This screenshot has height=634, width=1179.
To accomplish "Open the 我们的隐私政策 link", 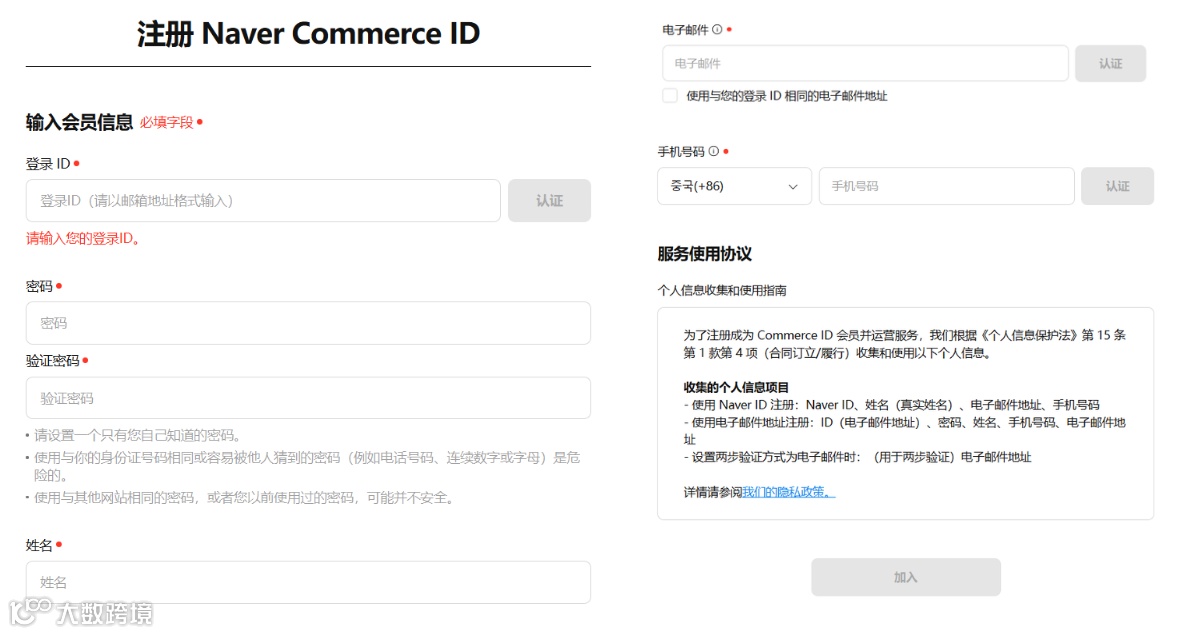I will coord(788,492).
